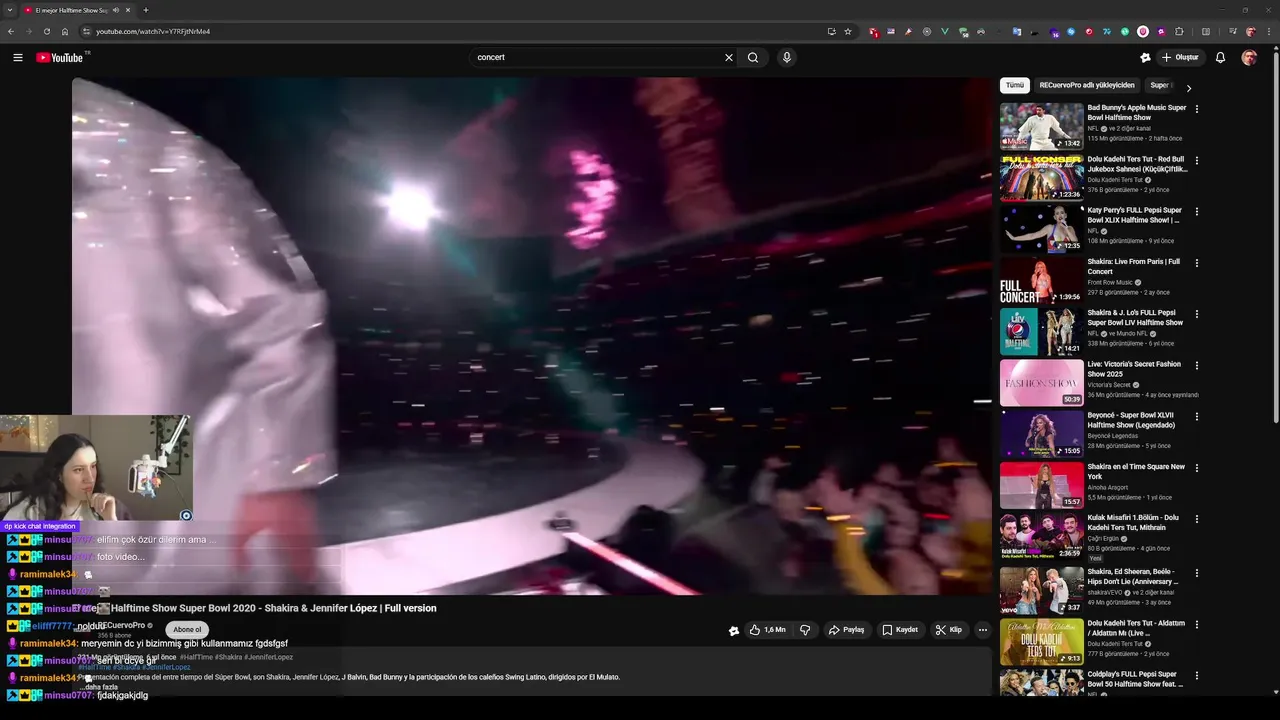Viewport: 1280px width, 720px height.
Task: Open Bad Bunny's Apple Music Halftime thumbnail
Action: coord(1041,126)
